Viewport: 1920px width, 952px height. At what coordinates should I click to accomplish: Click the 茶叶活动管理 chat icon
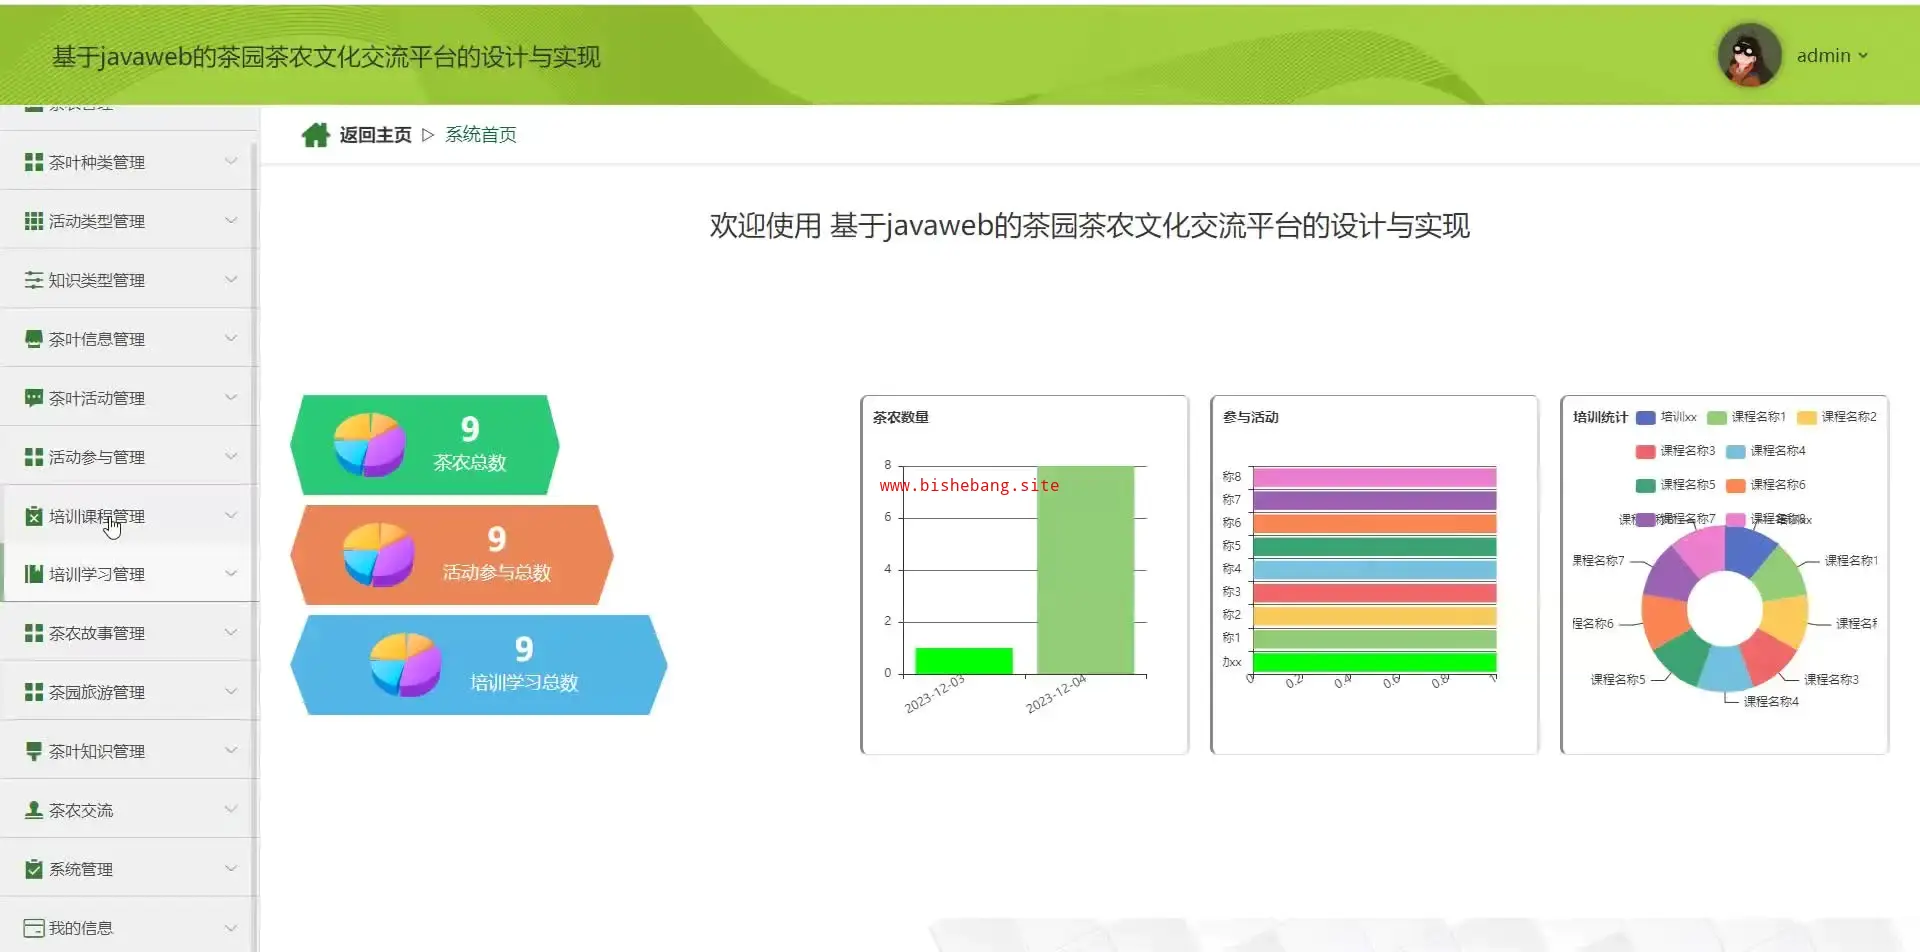[x=34, y=398]
